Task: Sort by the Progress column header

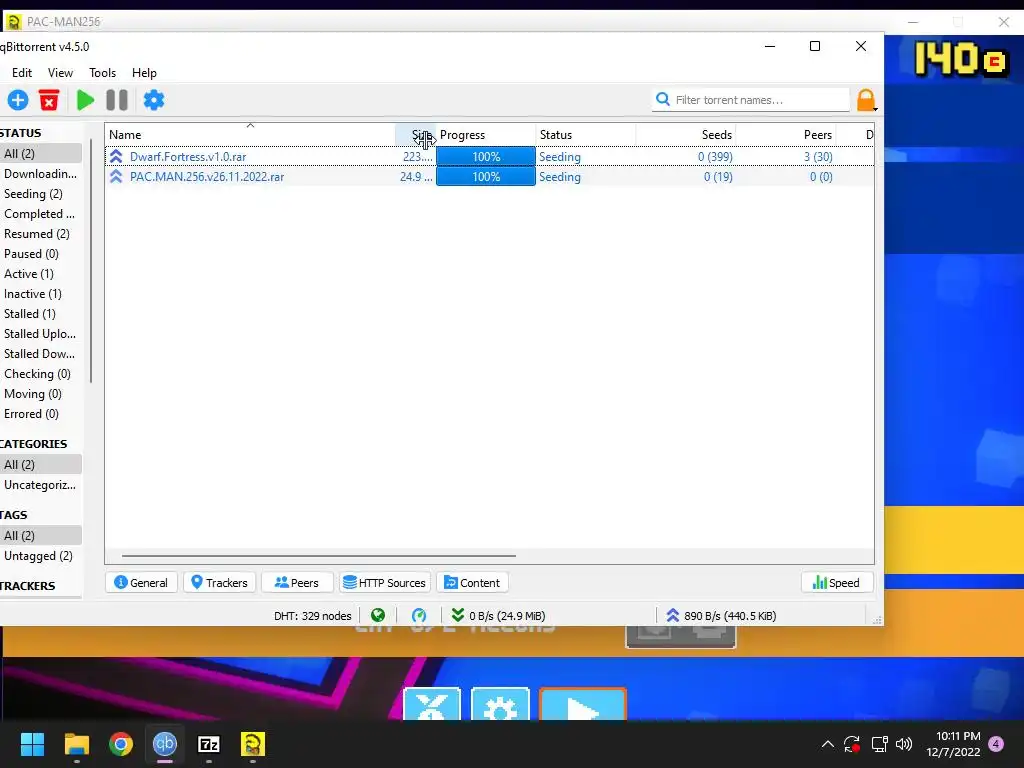Action: coord(486,135)
